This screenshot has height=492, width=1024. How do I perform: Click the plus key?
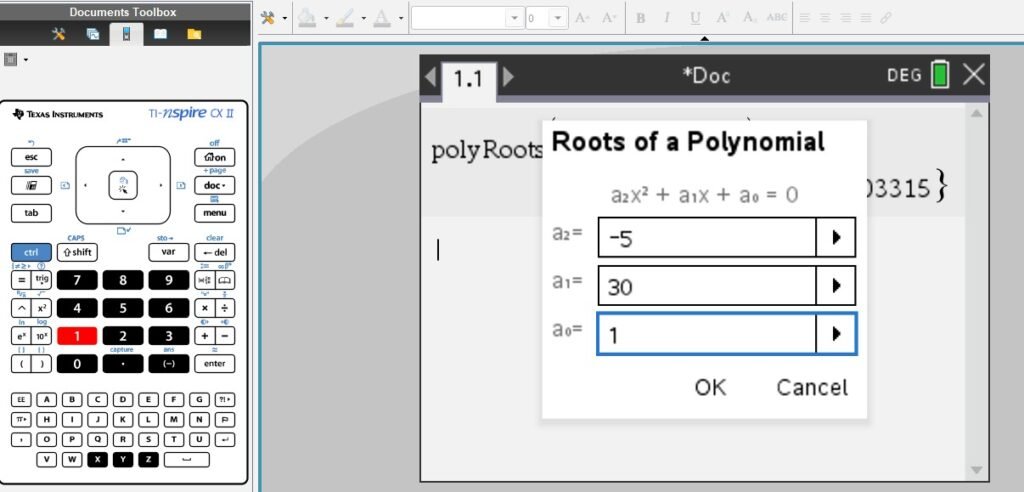point(204,336)
